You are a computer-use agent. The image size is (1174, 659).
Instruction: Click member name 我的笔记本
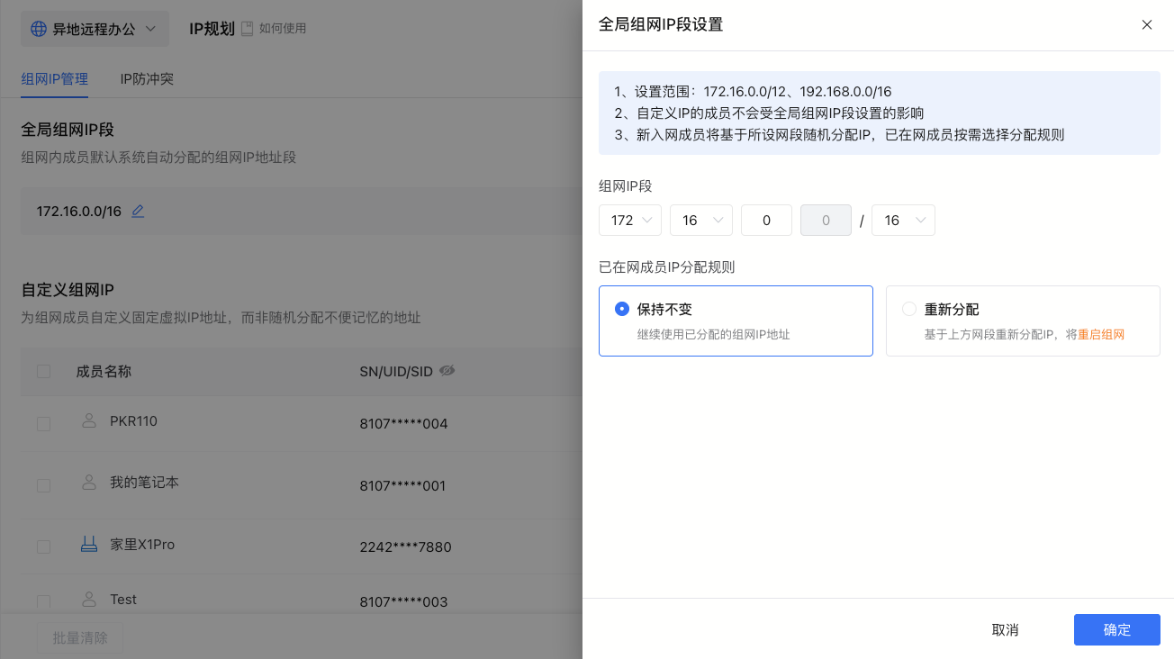145,482
